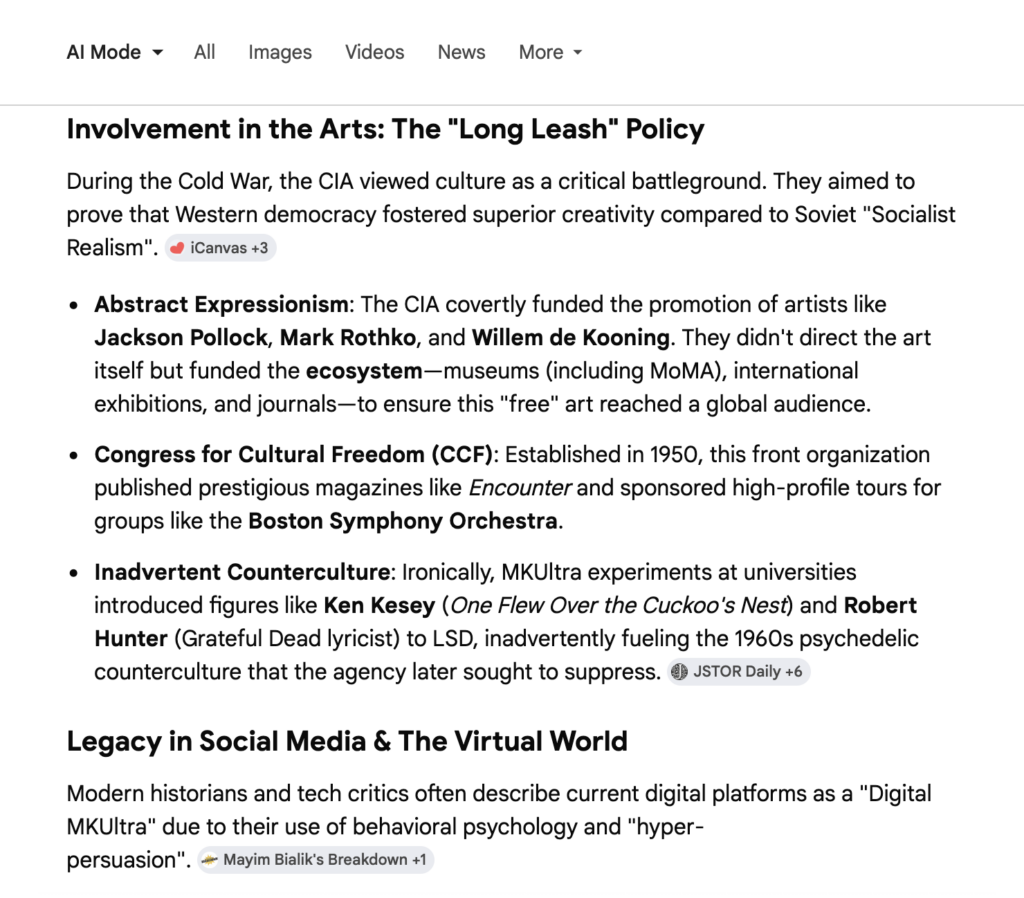Open the More search filters menu
The width and height of the screenshot is (1024, 898).
541,52
